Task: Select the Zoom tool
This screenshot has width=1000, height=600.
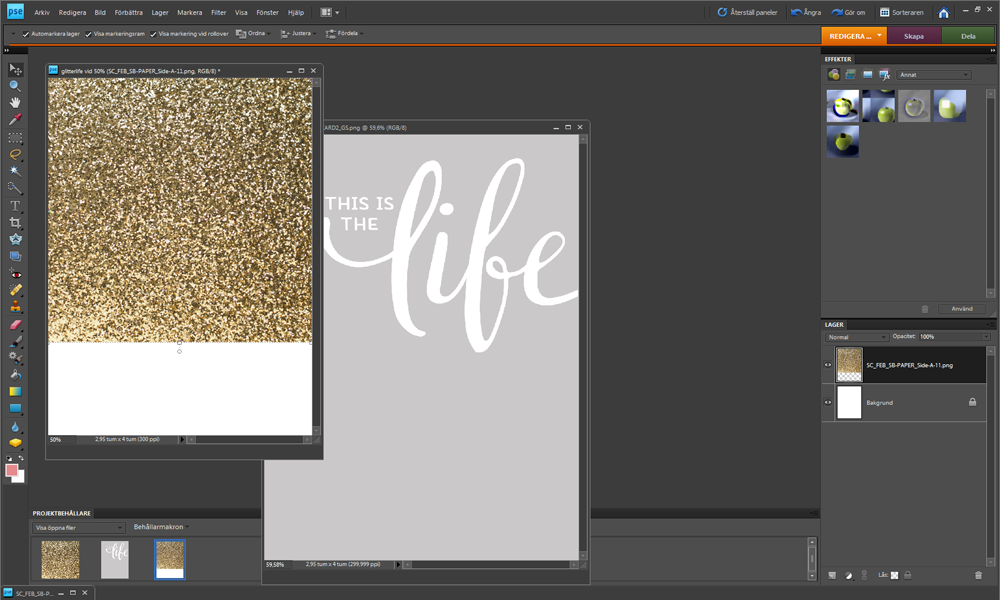Action: (x=14, y=85)
